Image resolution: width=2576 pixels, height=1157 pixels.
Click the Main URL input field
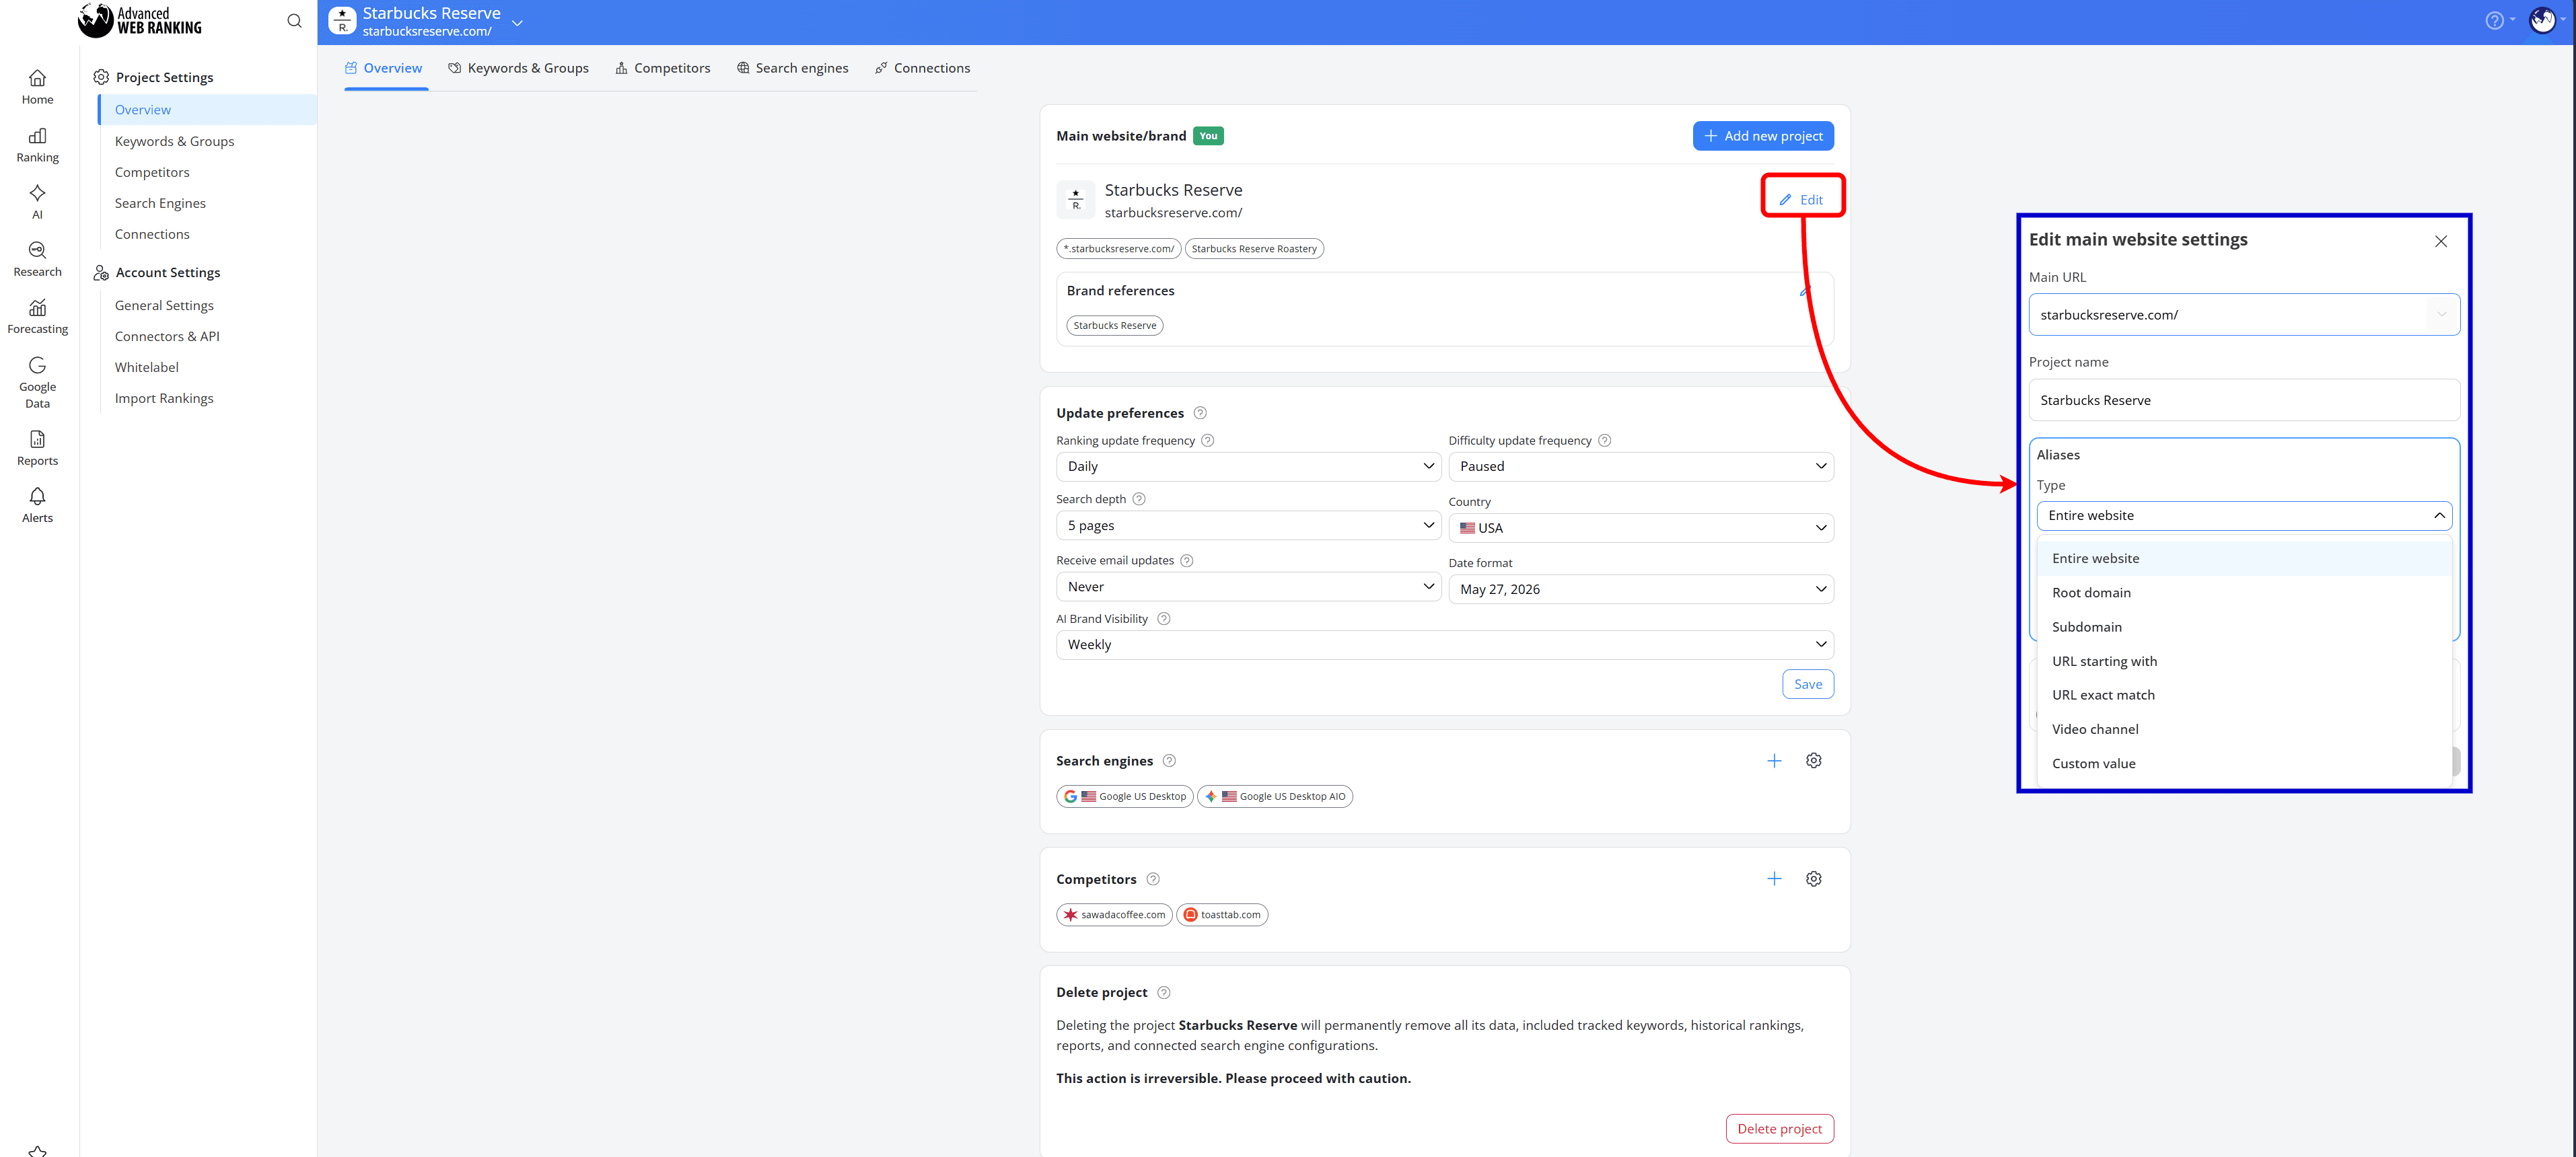click(2243, 315)
